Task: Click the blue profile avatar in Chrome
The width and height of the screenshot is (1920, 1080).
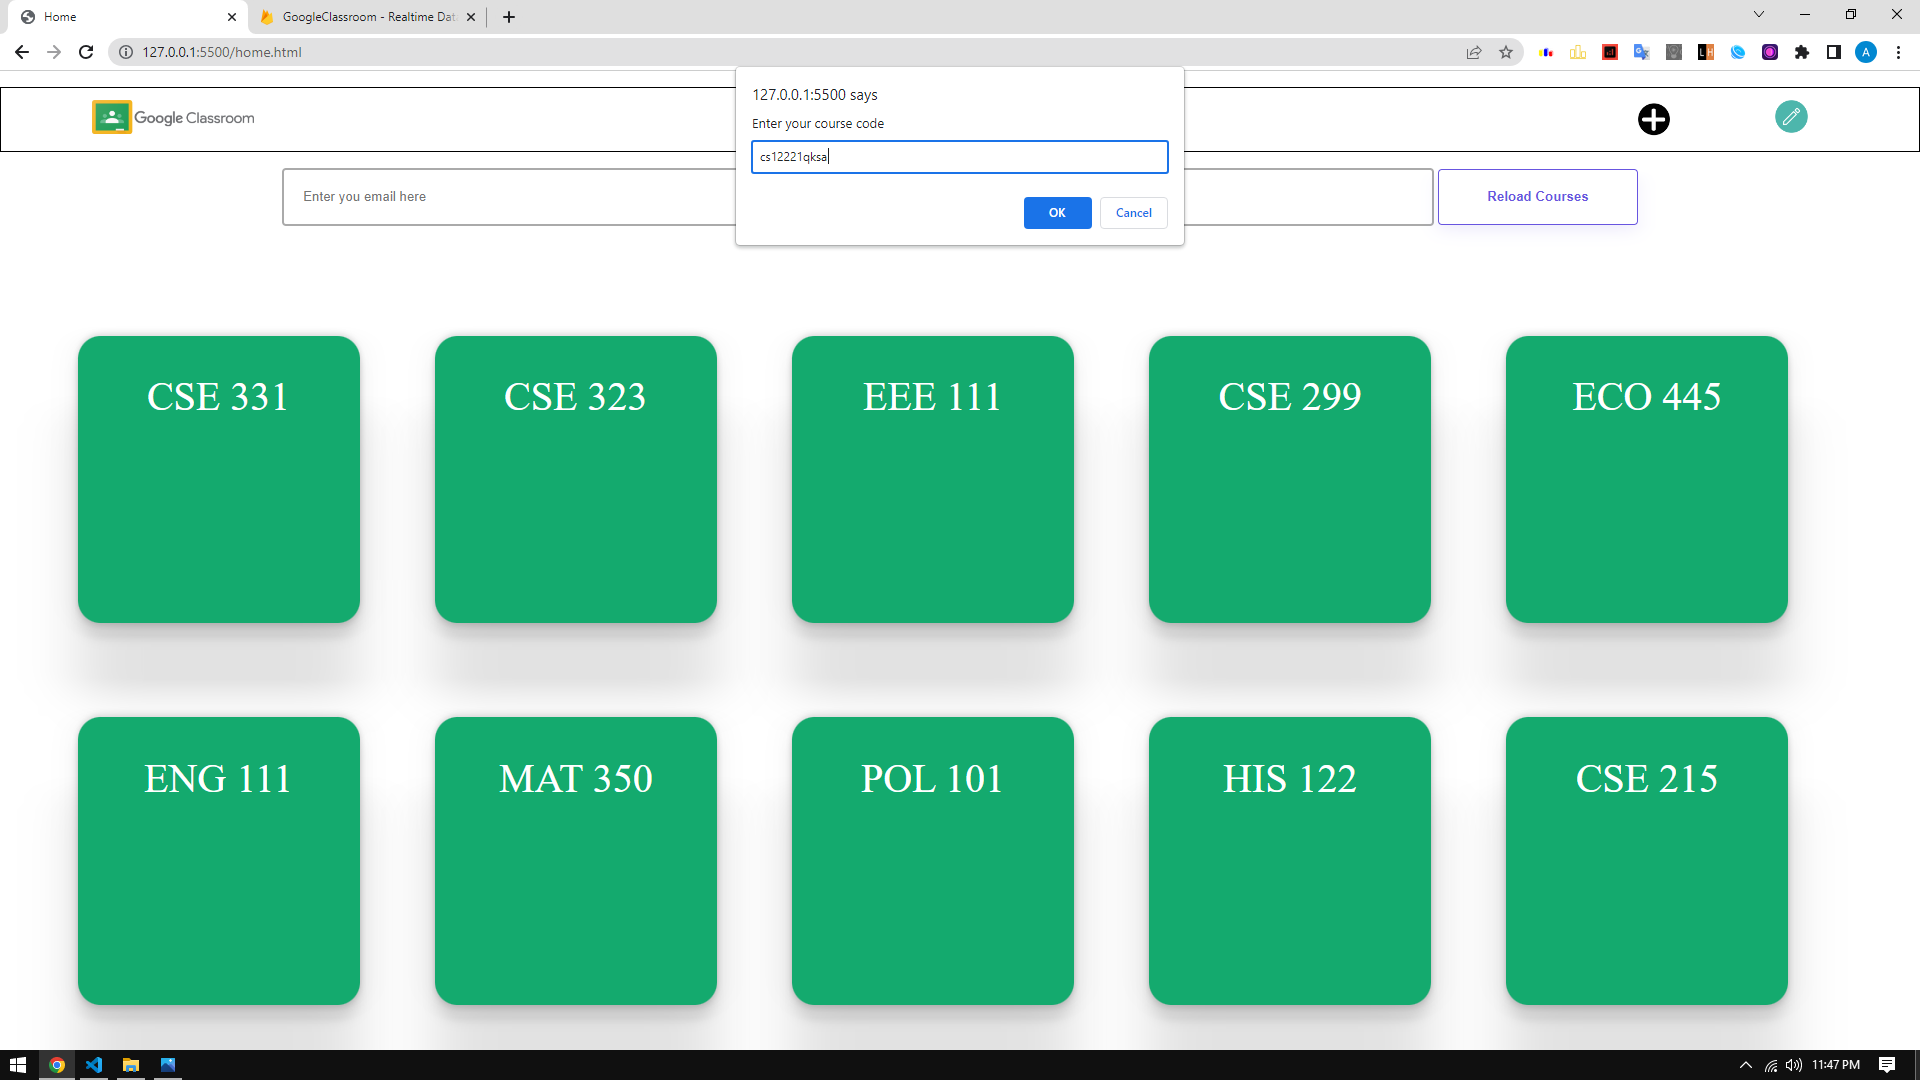Action: [x=1867, y=52]
